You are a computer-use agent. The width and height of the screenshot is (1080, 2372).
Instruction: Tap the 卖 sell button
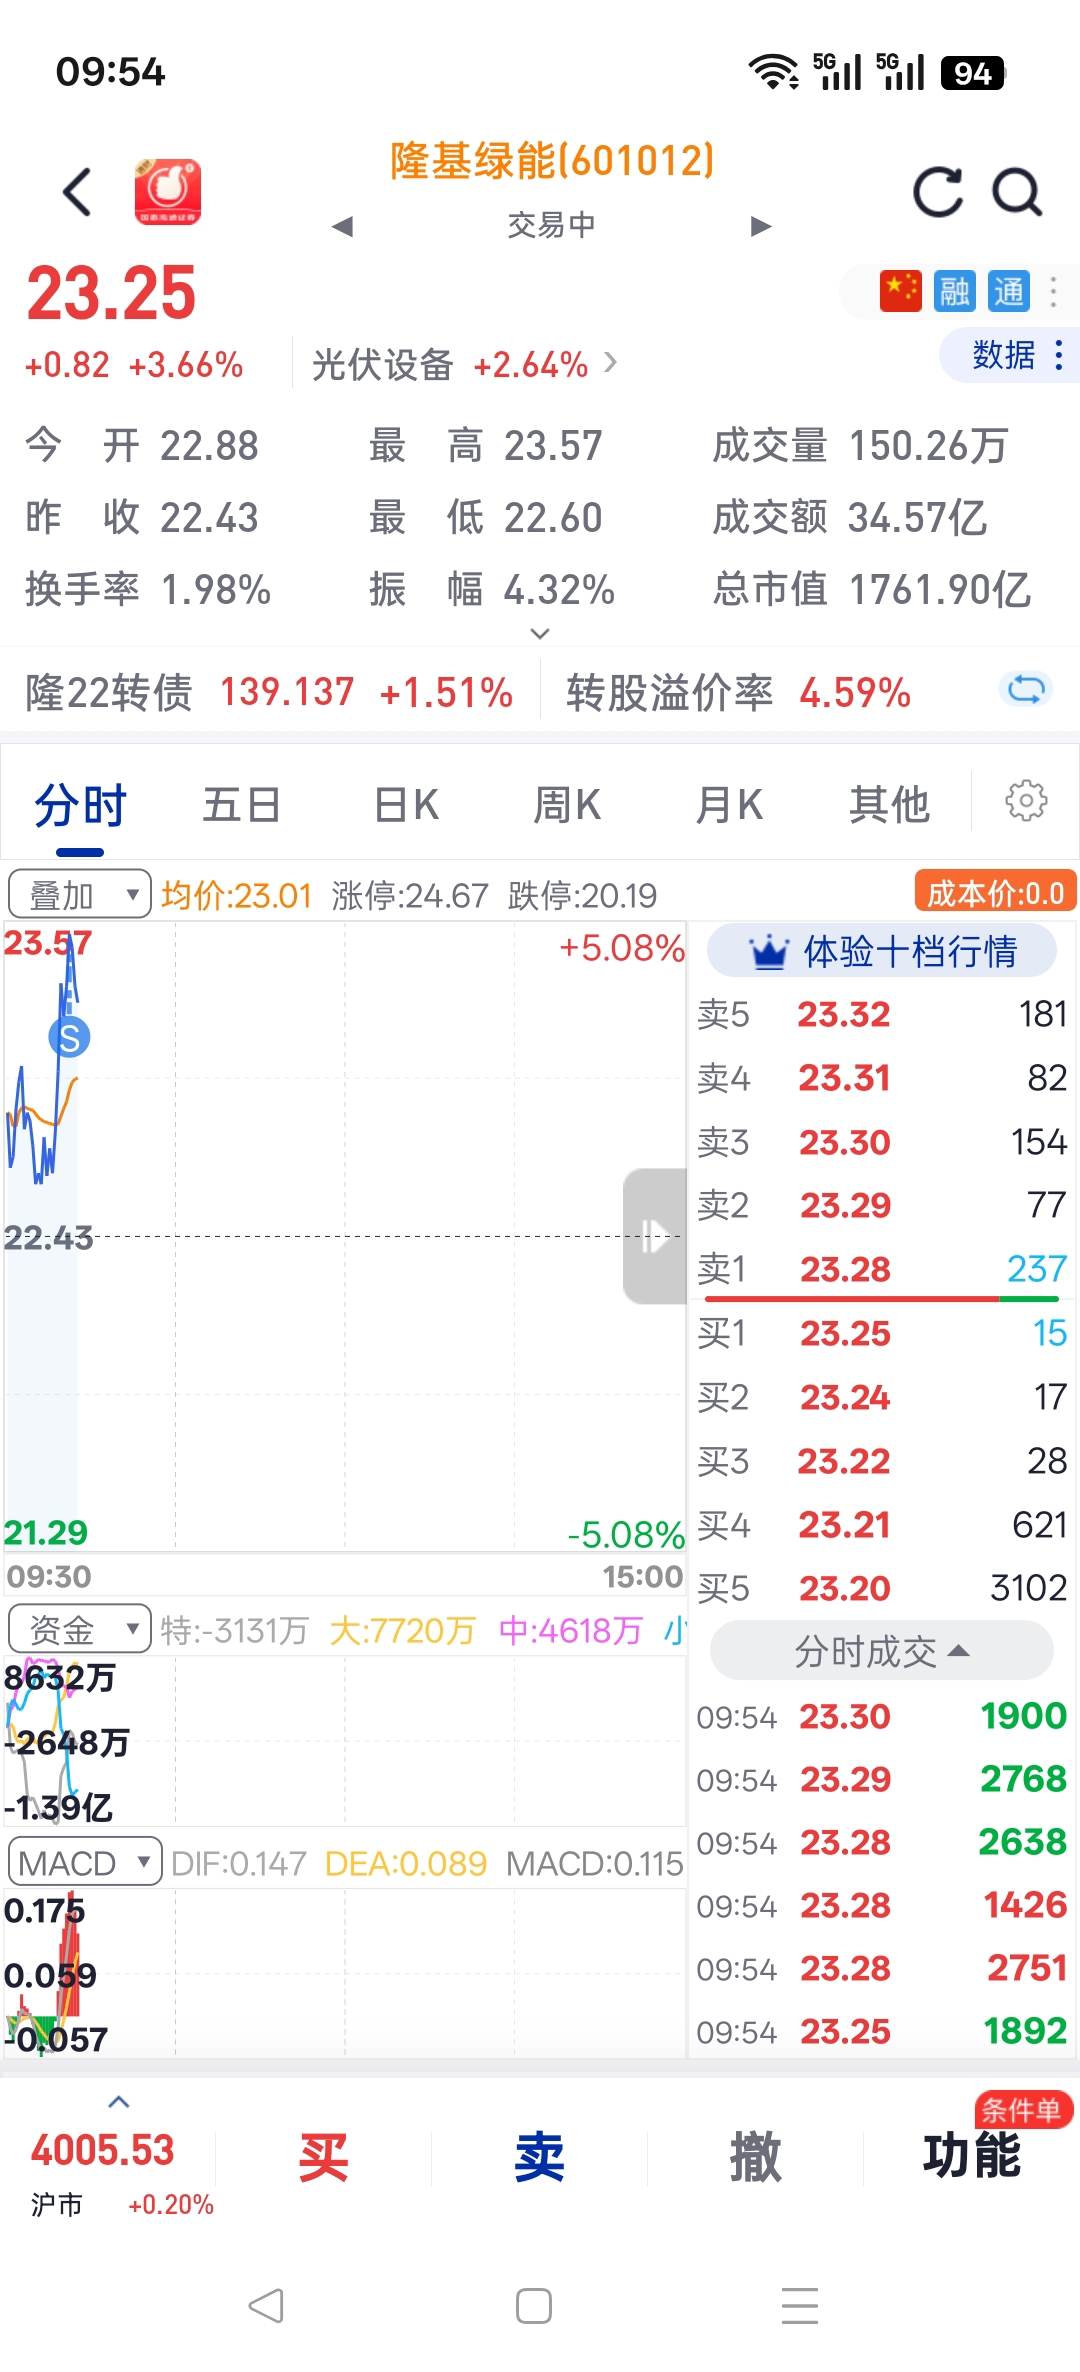click(x=539, y=2158)
